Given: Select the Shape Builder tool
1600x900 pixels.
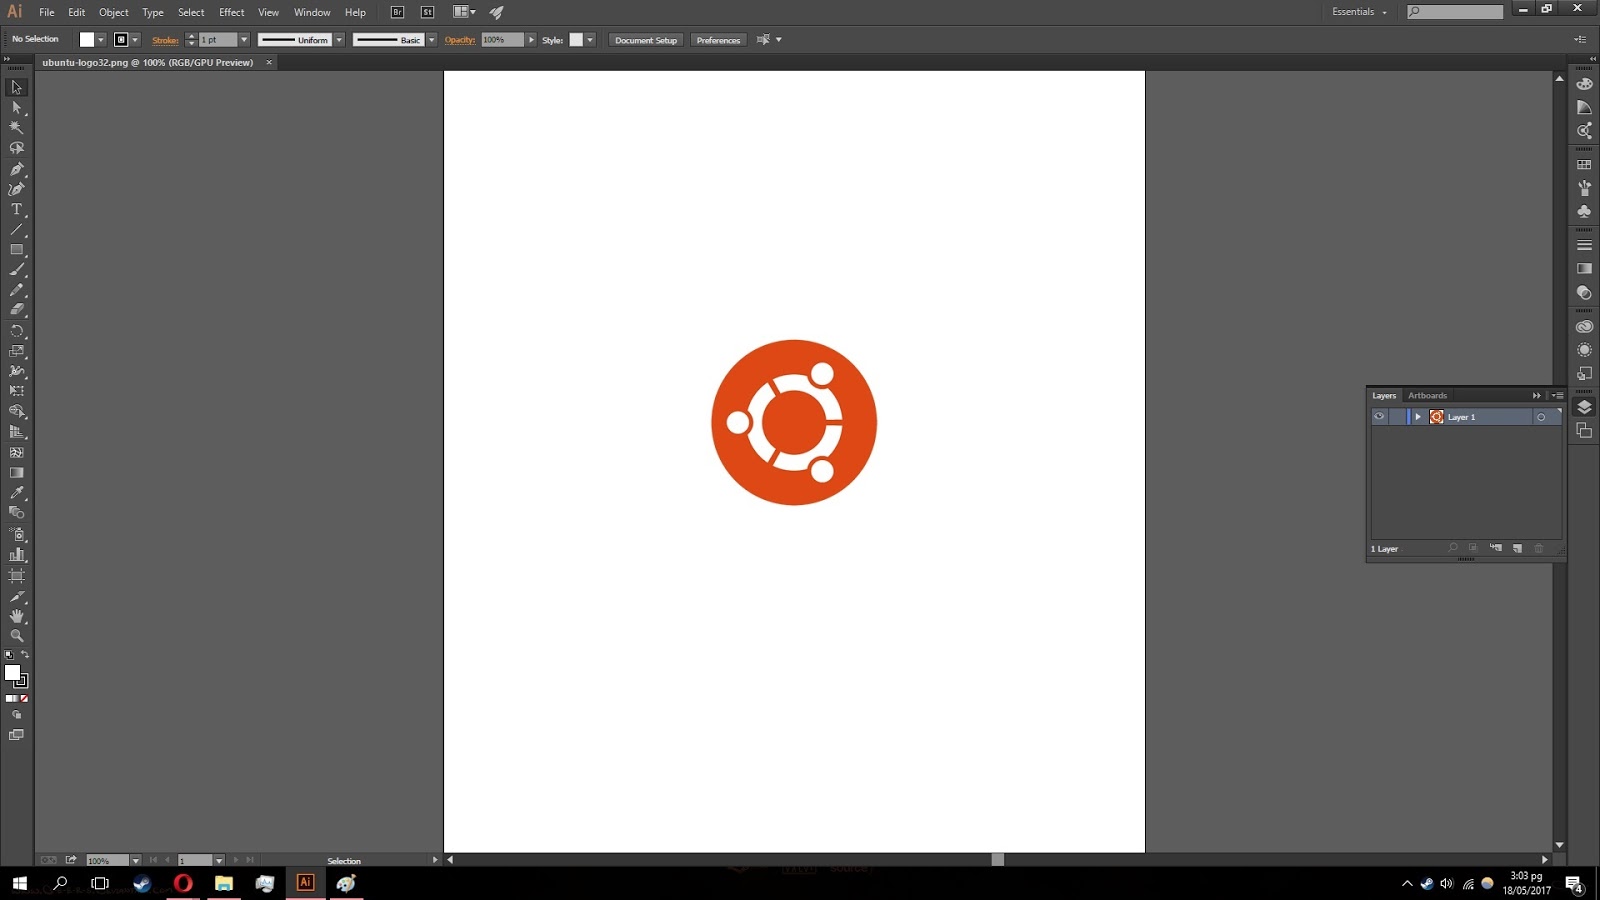Looking at the screenshot, I should (17, 411).
